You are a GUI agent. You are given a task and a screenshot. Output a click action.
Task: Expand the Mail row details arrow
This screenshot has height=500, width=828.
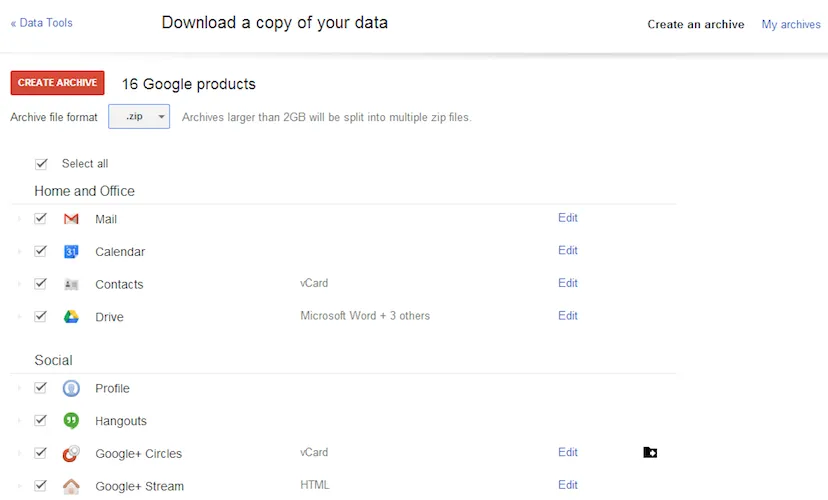(x=18, y=219)
